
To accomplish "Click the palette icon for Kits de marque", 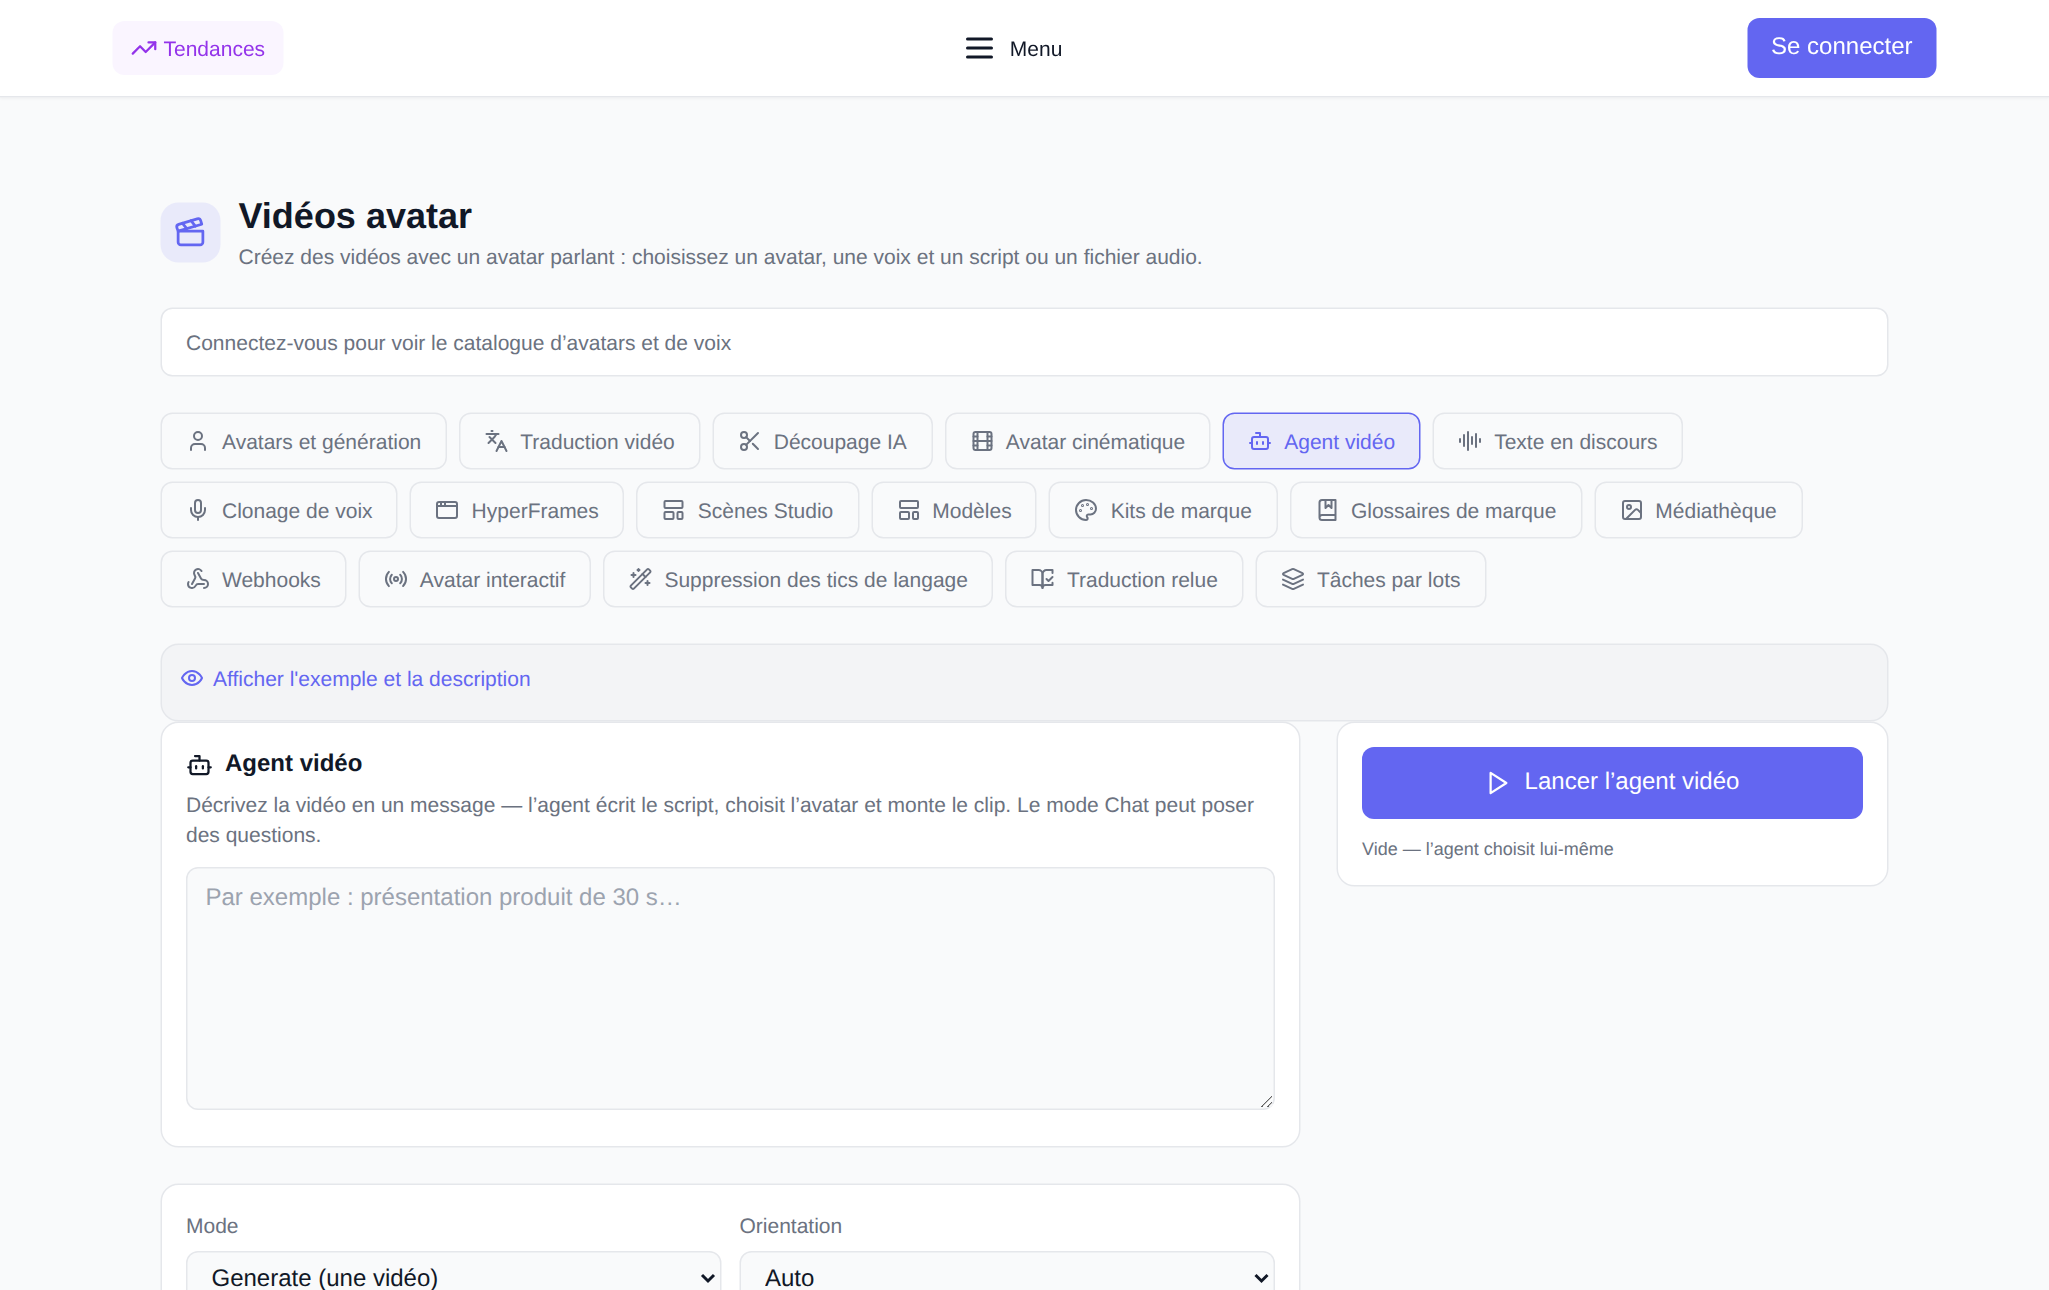I will (x=1086, y=510).
